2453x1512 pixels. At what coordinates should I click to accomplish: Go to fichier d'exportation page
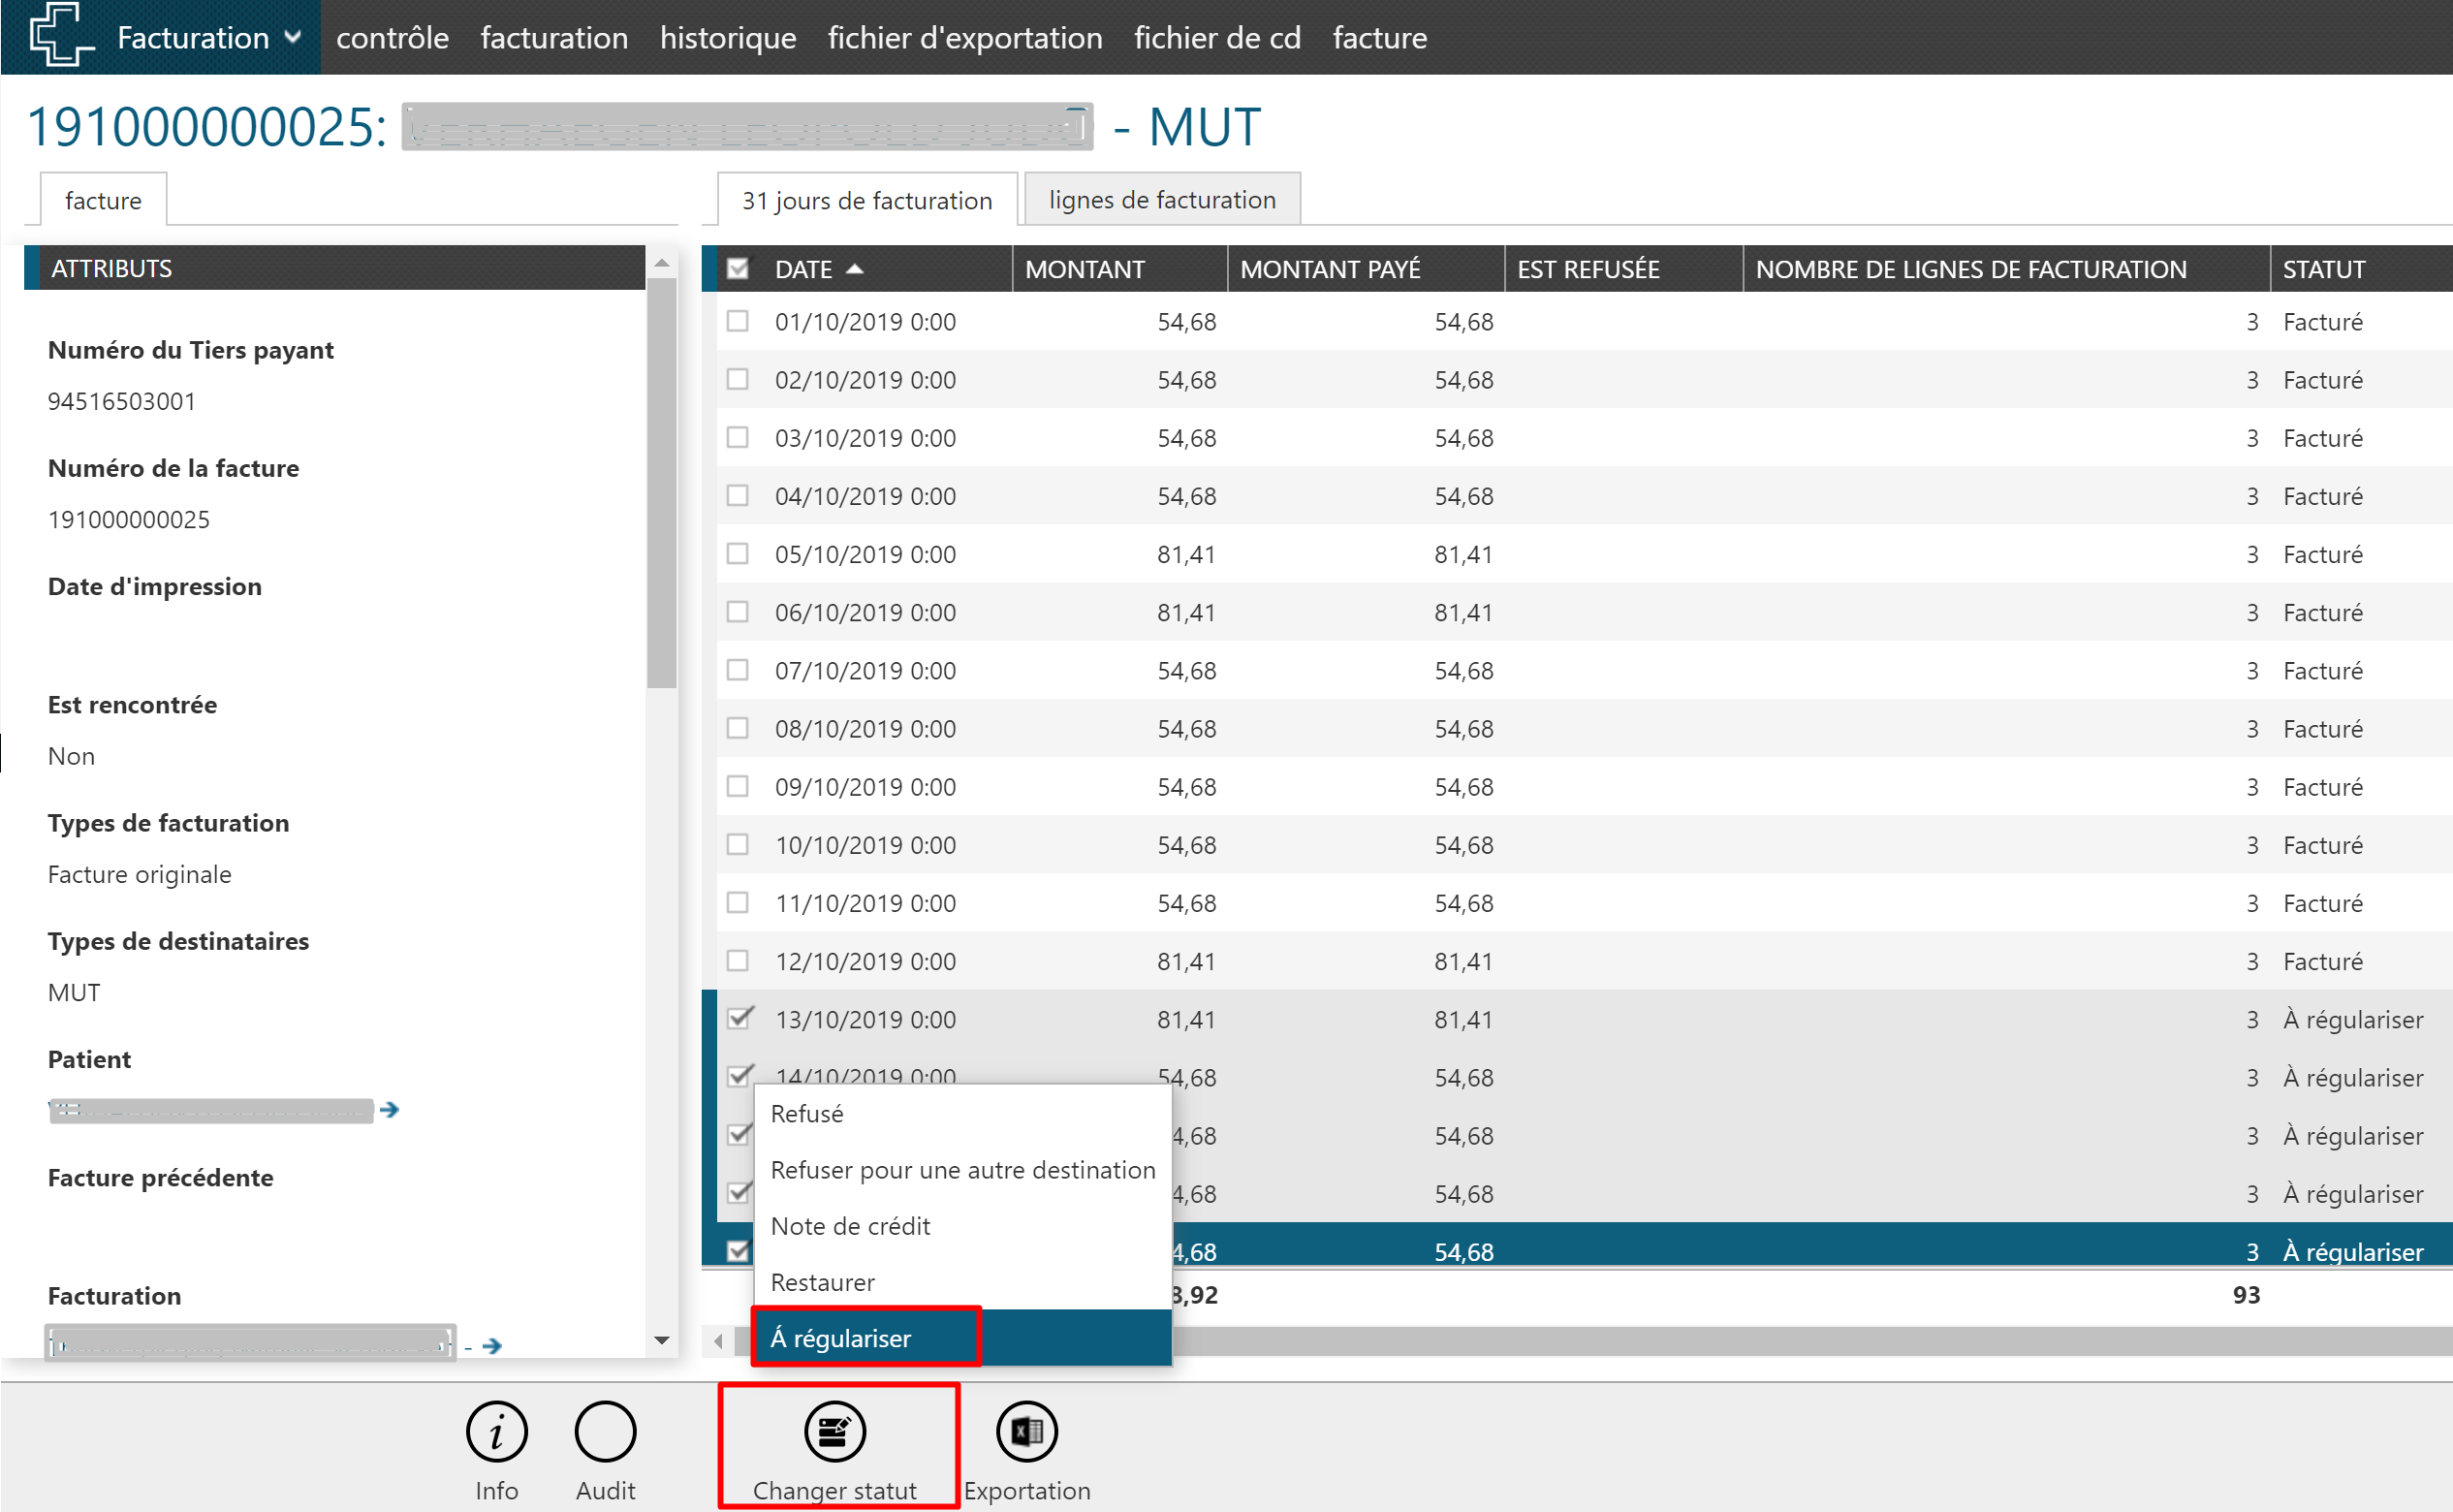pos(965,37)
